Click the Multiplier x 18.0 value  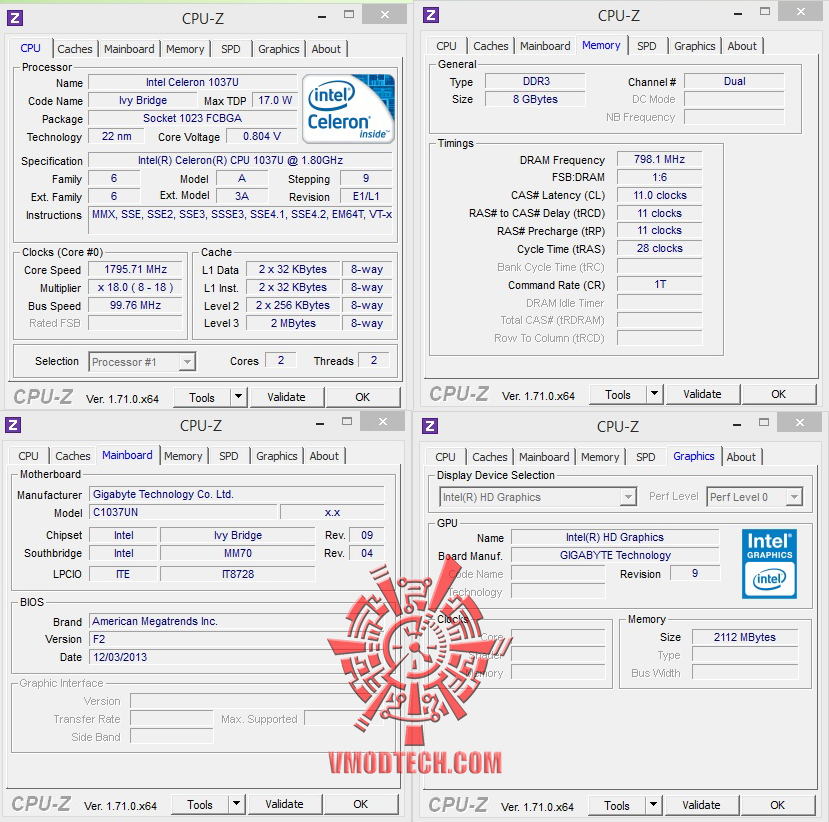135,288
